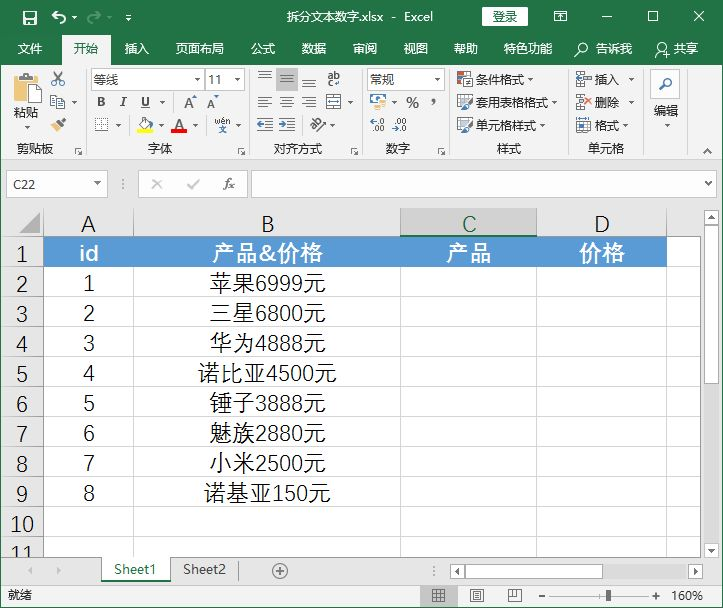Click the Tell Me (告诉我) search
723x608 pixels.
[x=603, y=48]
